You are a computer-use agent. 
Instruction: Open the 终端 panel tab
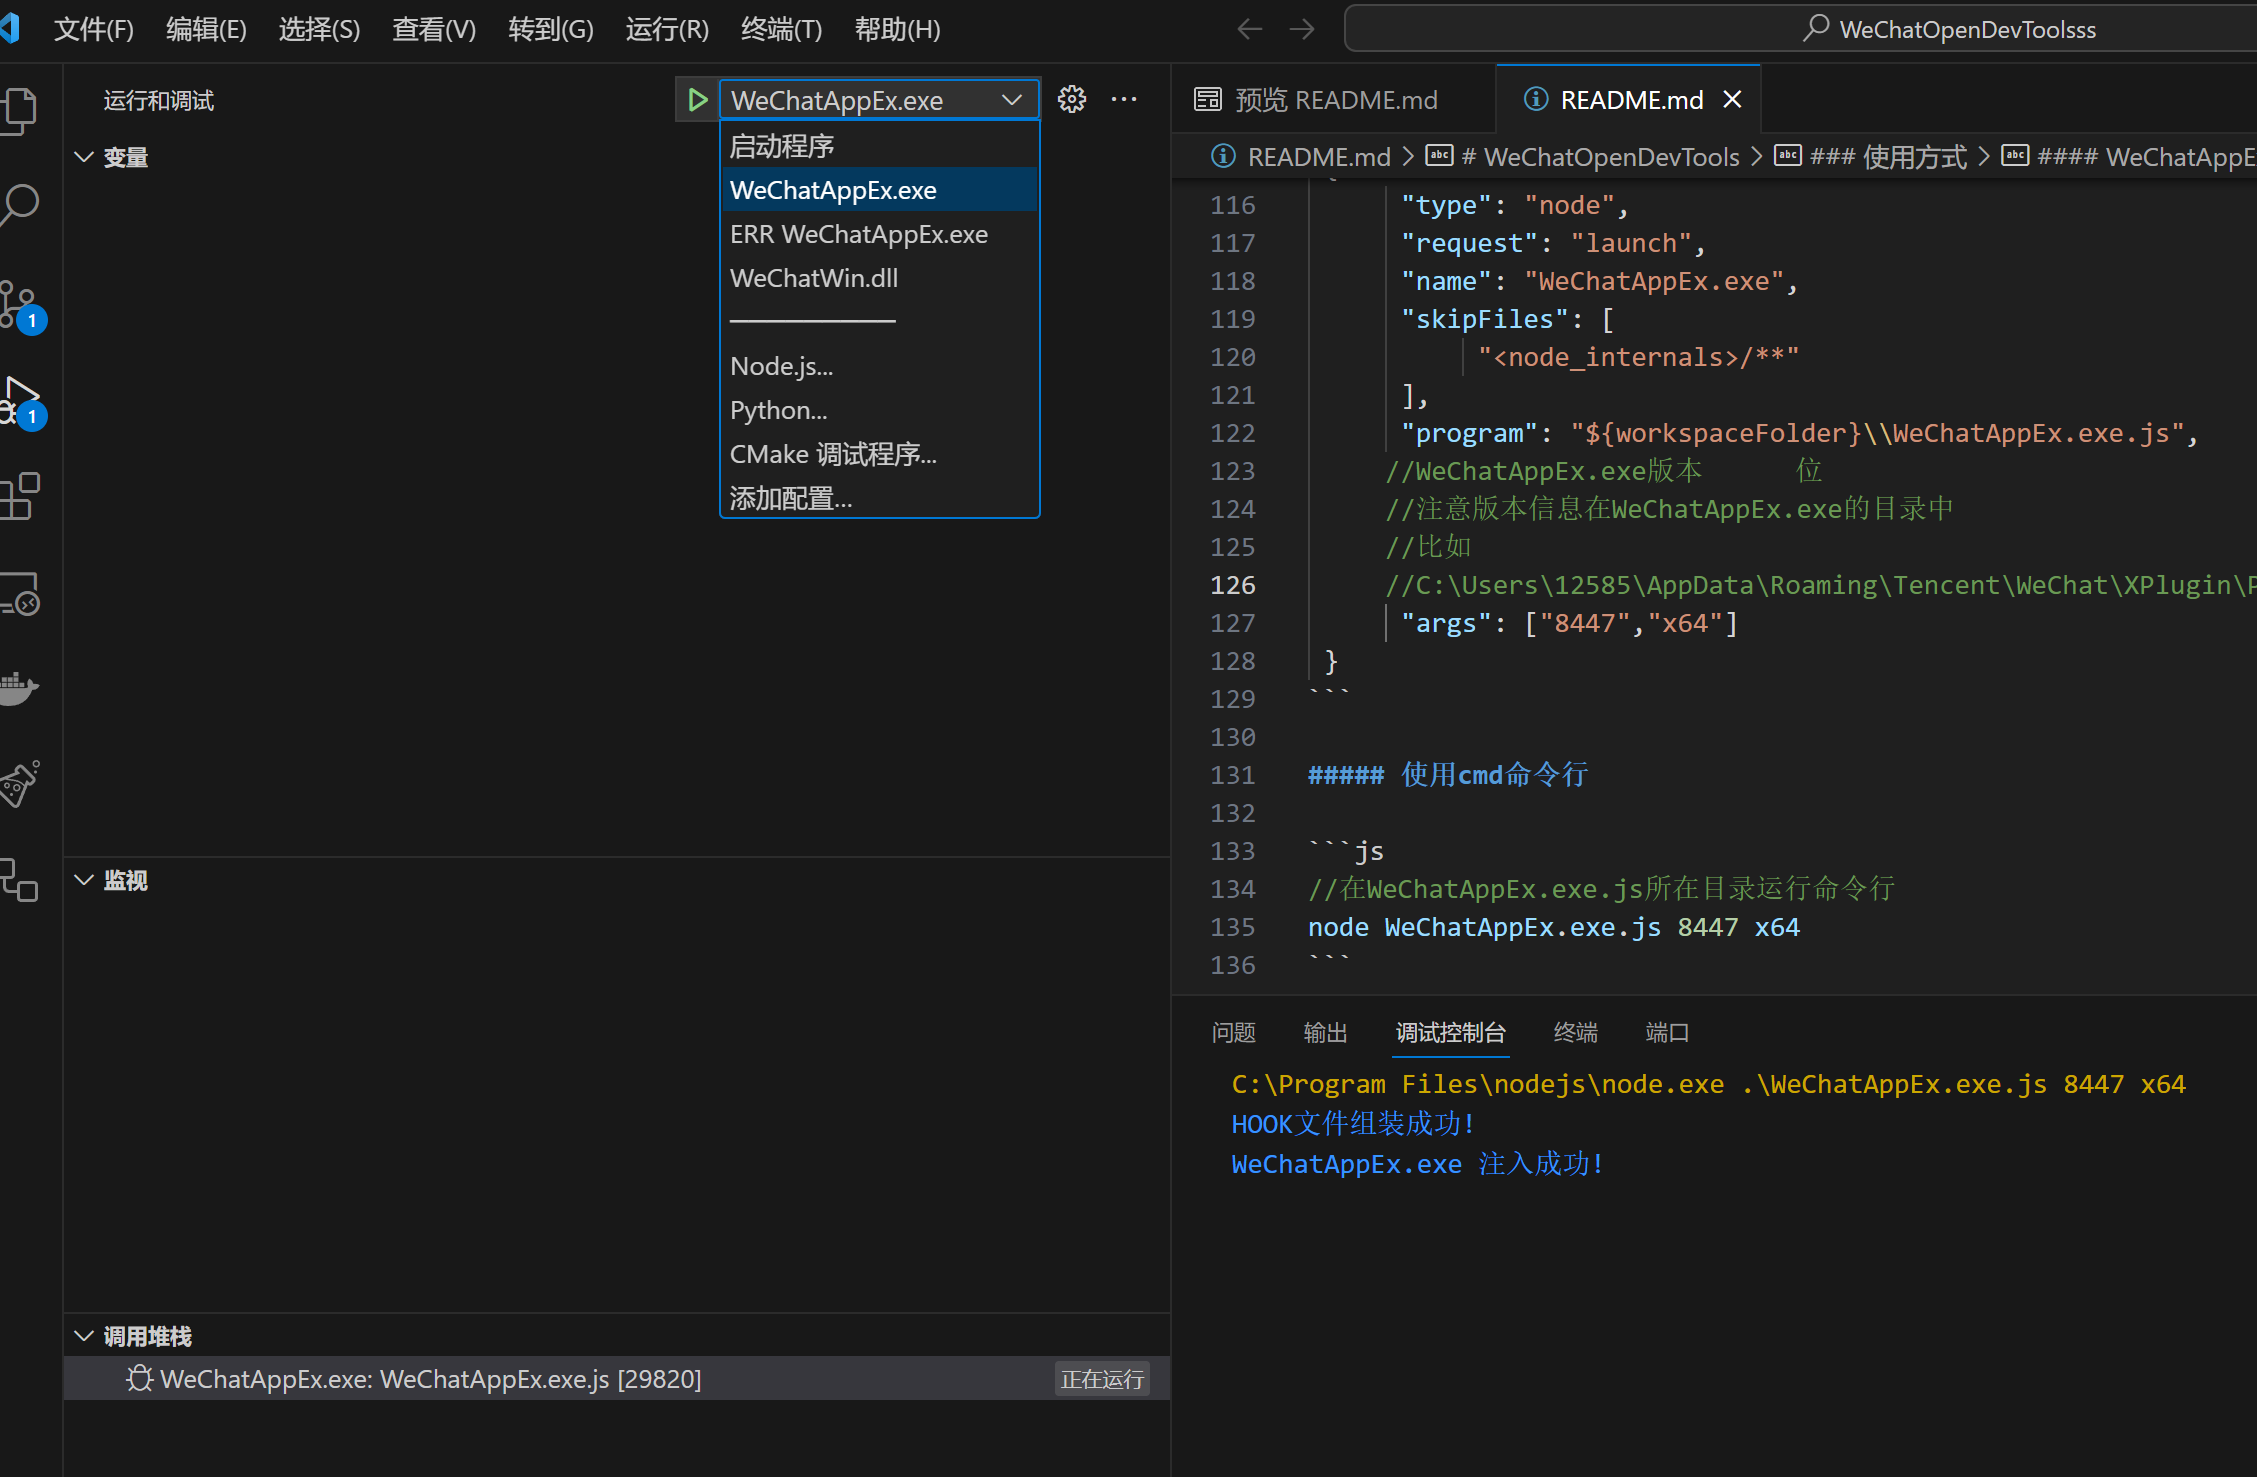pyautogui.click(x=1575, y=1032)
